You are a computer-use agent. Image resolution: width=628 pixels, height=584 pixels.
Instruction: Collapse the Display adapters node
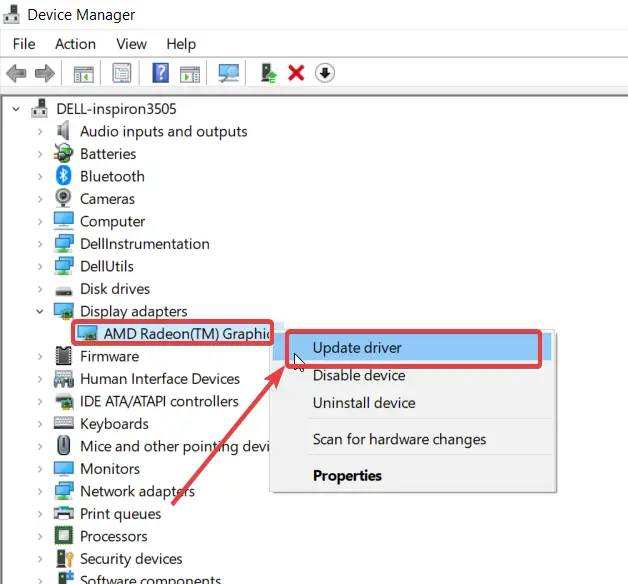pos(40,311)
